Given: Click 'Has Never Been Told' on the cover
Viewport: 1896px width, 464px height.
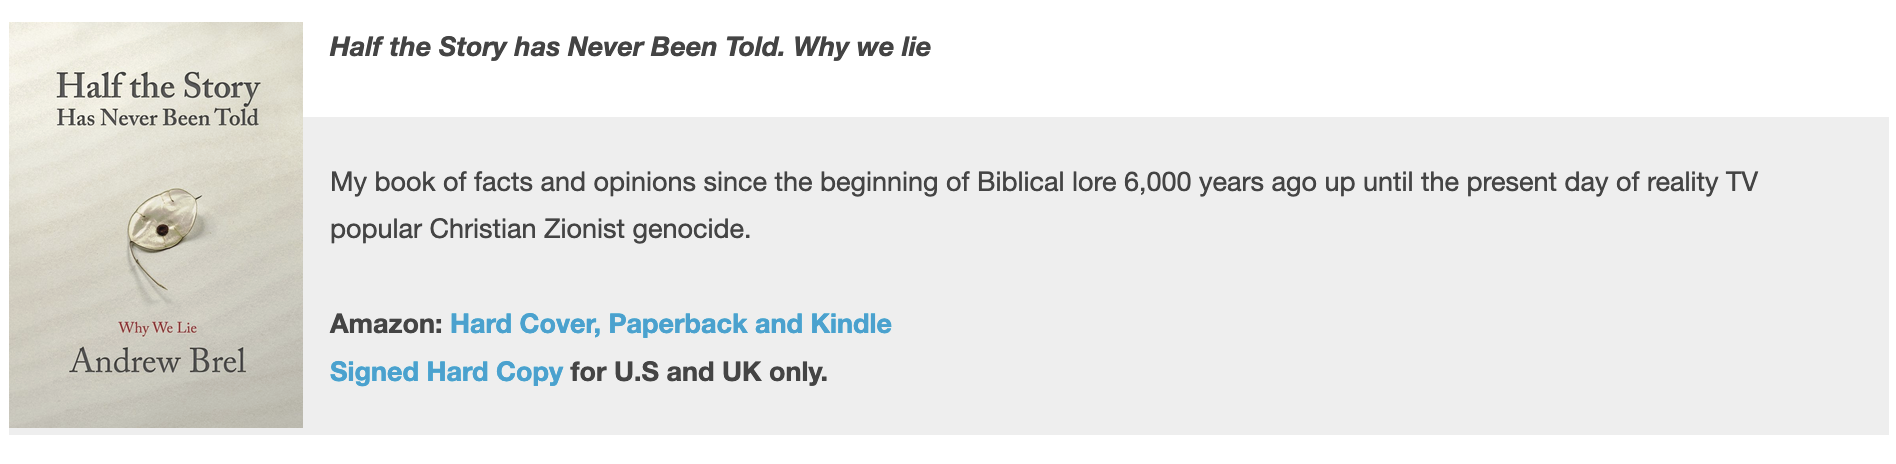Looking at the screenshot, I should click(158, 118).
